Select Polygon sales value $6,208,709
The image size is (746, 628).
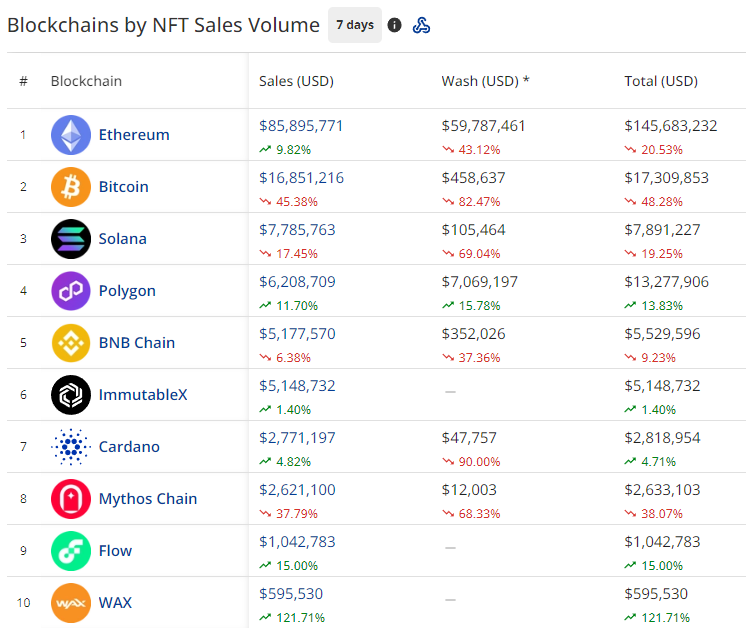coord(297,282)
